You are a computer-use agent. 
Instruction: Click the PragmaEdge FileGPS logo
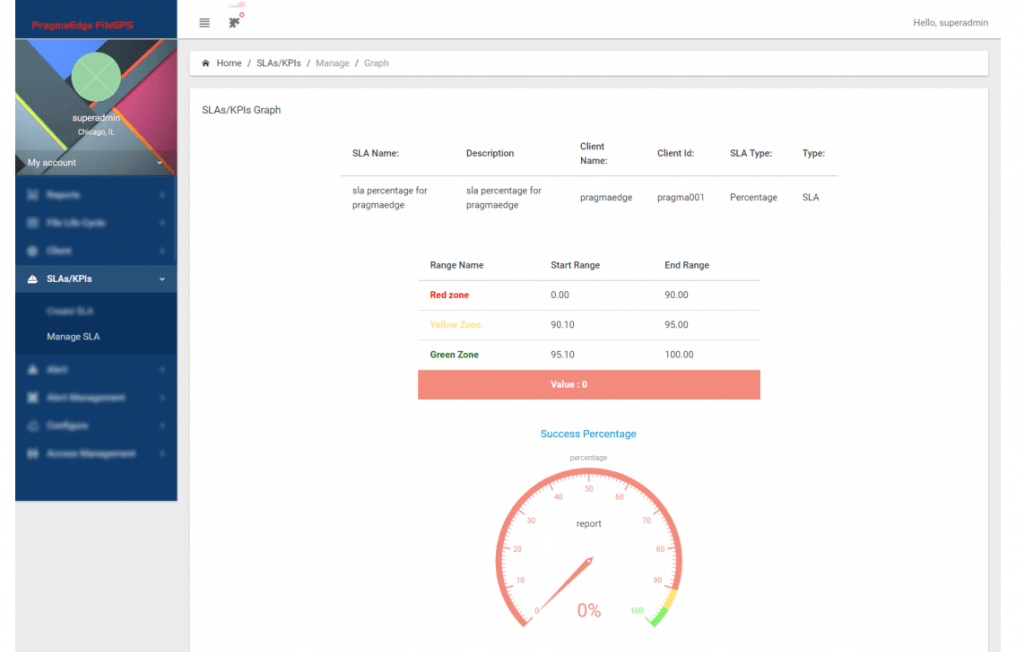click(x=82, y=25)
